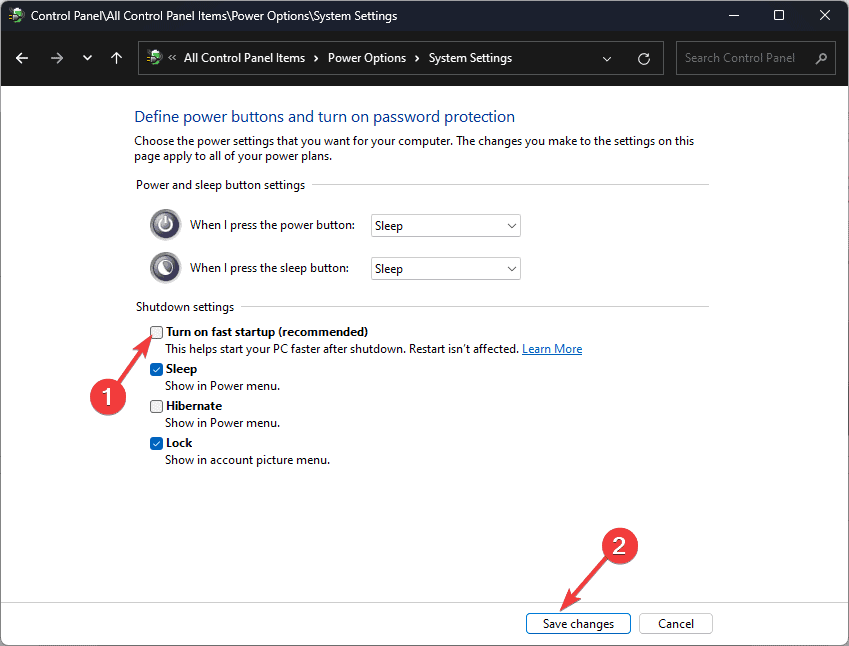The image size is (849, 646).
Task: Click the Back navigation arrow
Action: [x=22, y=58]
